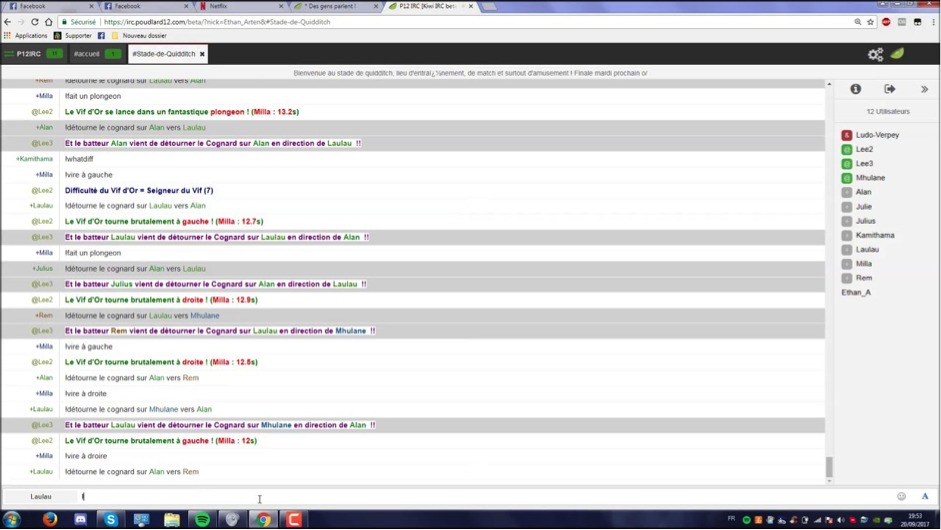Open the Facebook bookmark icon in bookmarks bar

pos(101,36)
